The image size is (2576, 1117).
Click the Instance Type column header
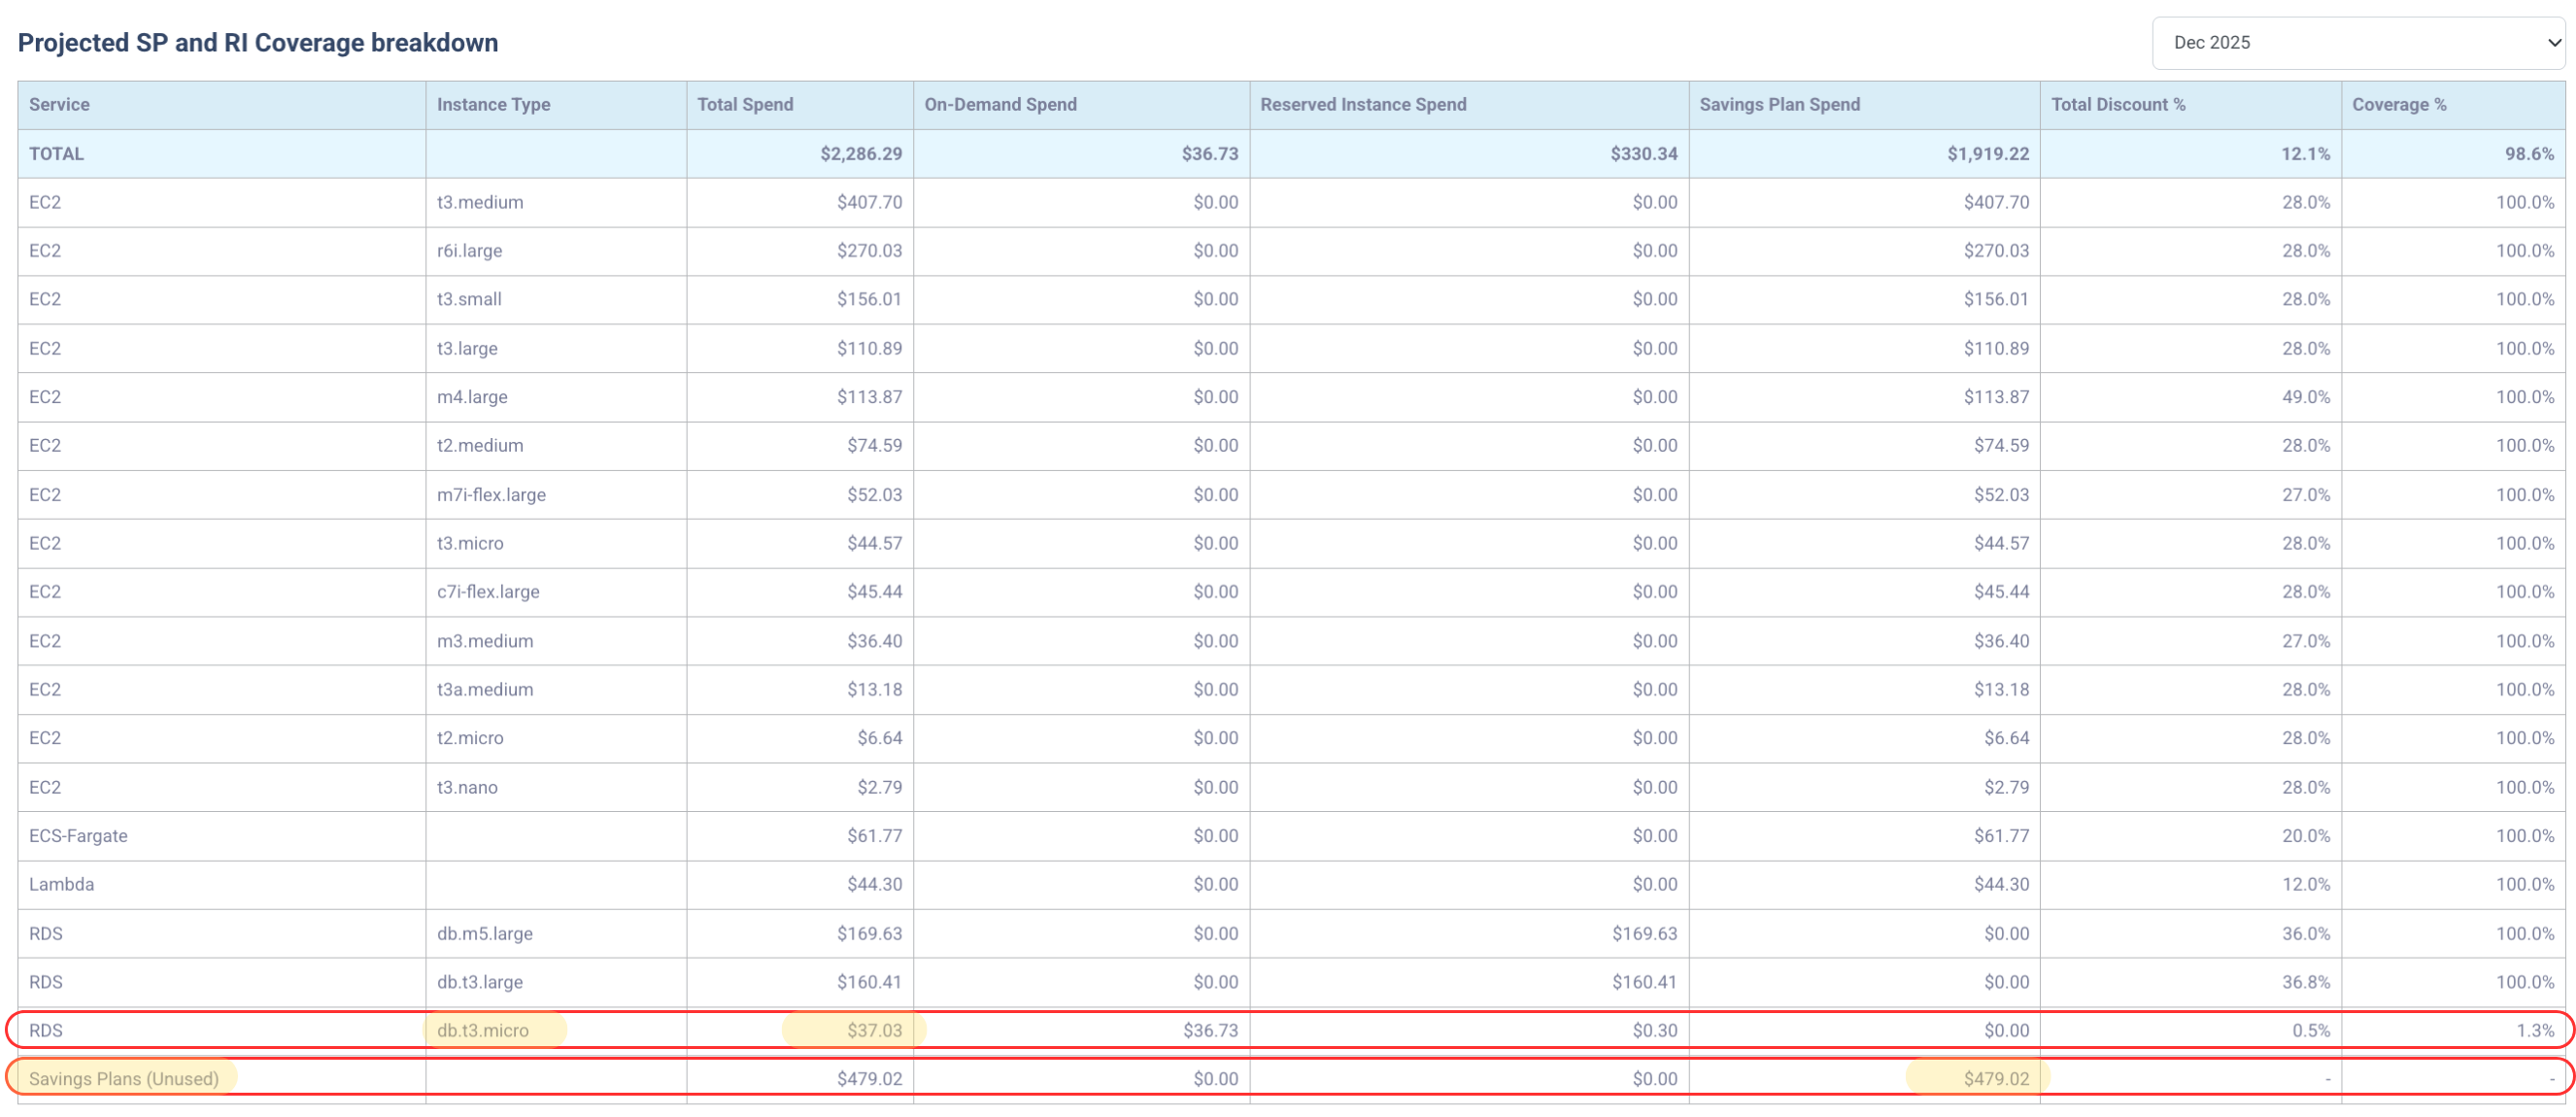[493, 104]
